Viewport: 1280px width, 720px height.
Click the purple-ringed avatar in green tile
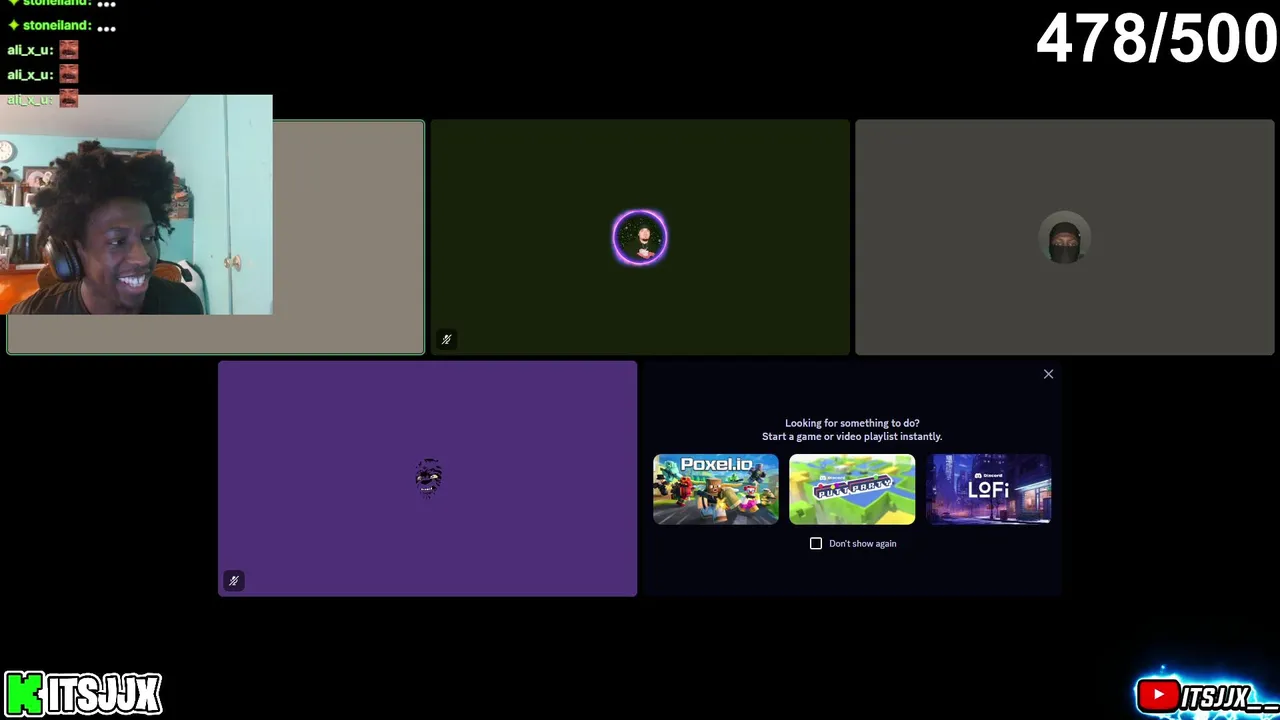[x=640, y=238]
